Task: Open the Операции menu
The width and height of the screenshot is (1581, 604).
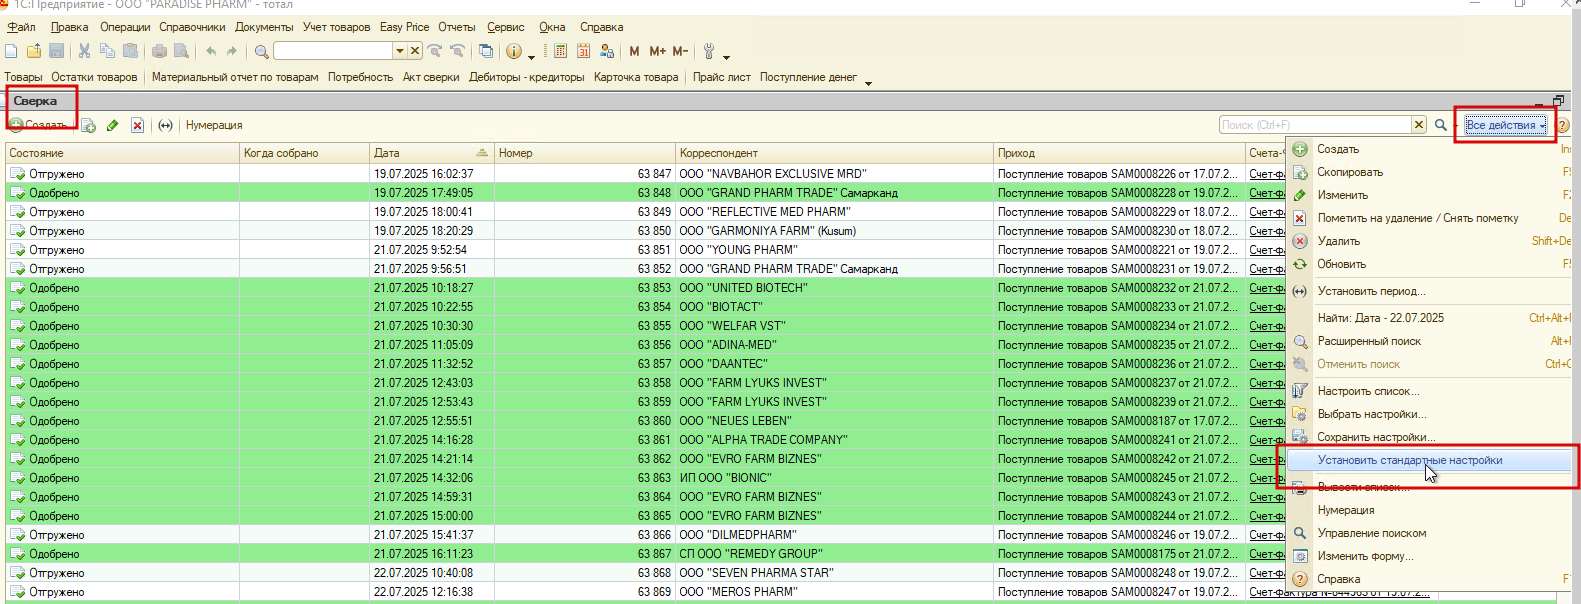Action: coord(125,27)
